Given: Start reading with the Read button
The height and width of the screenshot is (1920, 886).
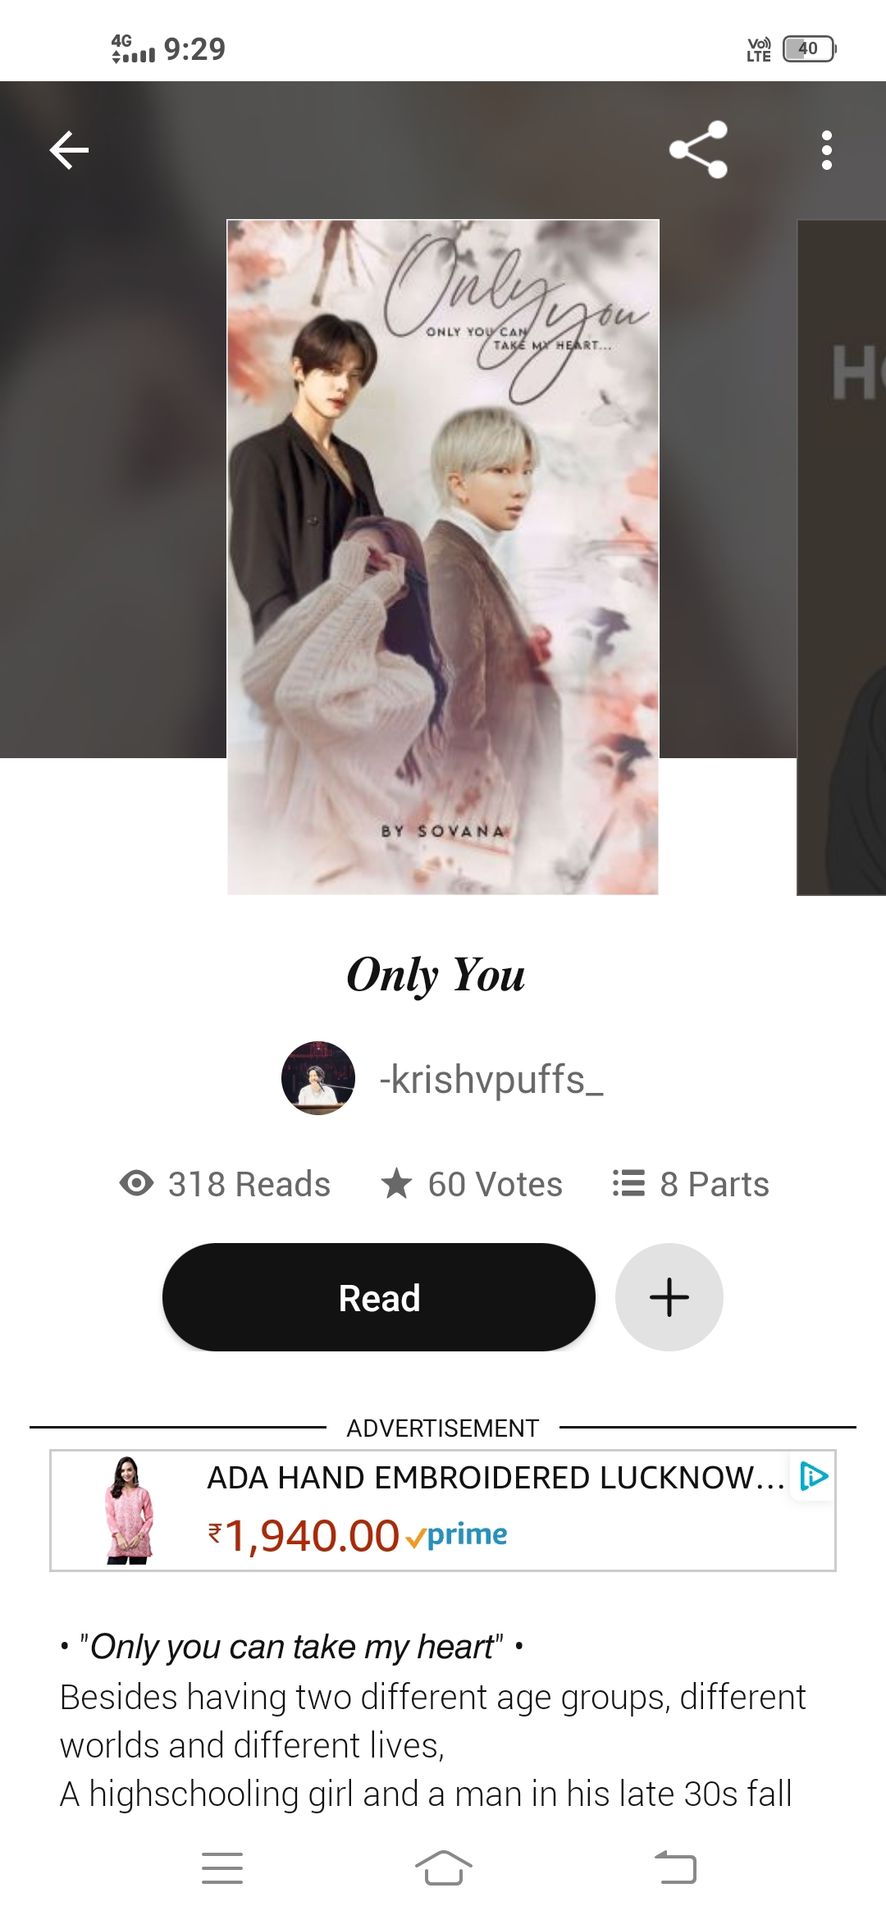Looking at the screenshot, I should (x=379, y=1297).
